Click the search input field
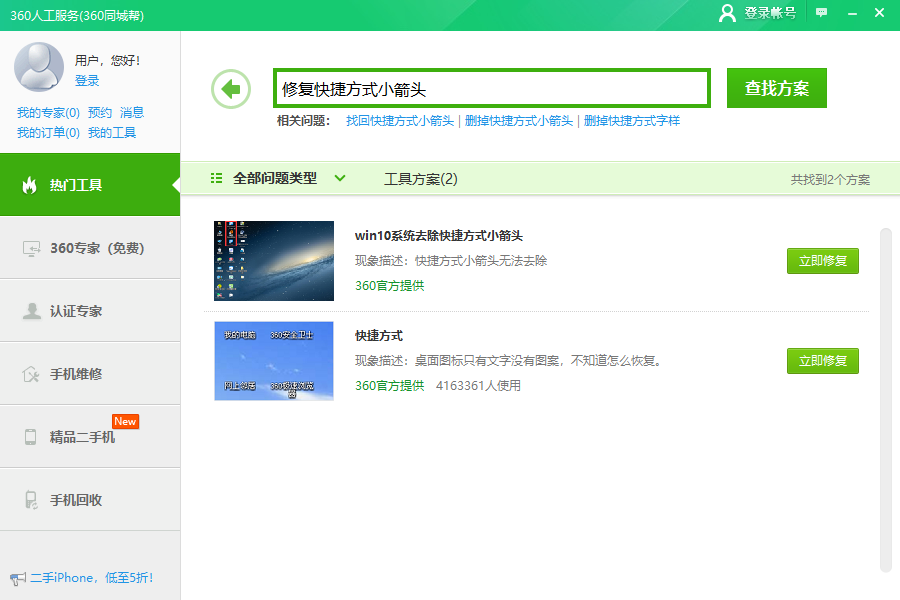Image resolution: width=900 pixels, height=600 pixels. (x=492, y=89)
